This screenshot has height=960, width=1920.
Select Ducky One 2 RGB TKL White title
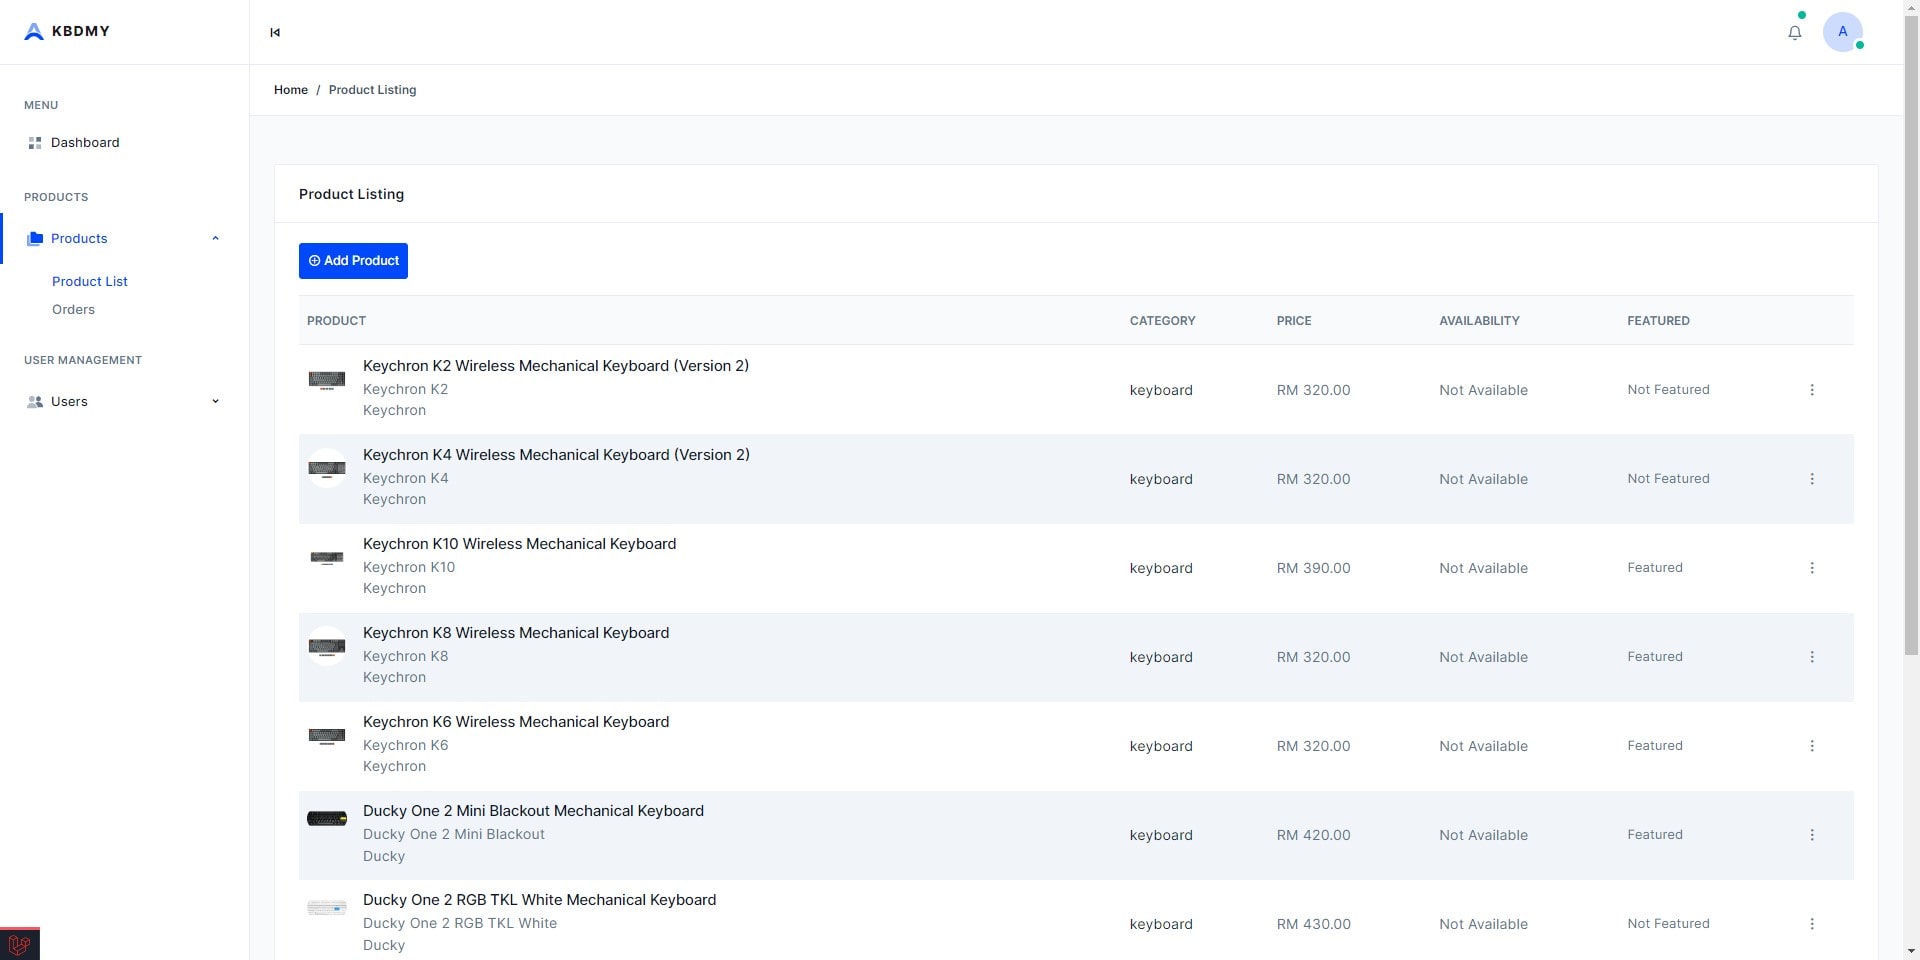point(539,900)
